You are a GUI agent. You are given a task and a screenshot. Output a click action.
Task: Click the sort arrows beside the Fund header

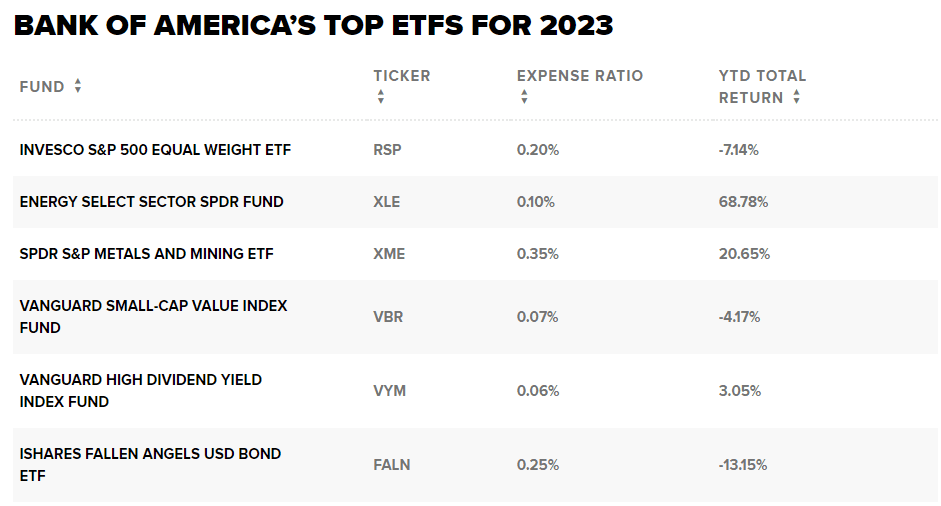click(78, 87)
